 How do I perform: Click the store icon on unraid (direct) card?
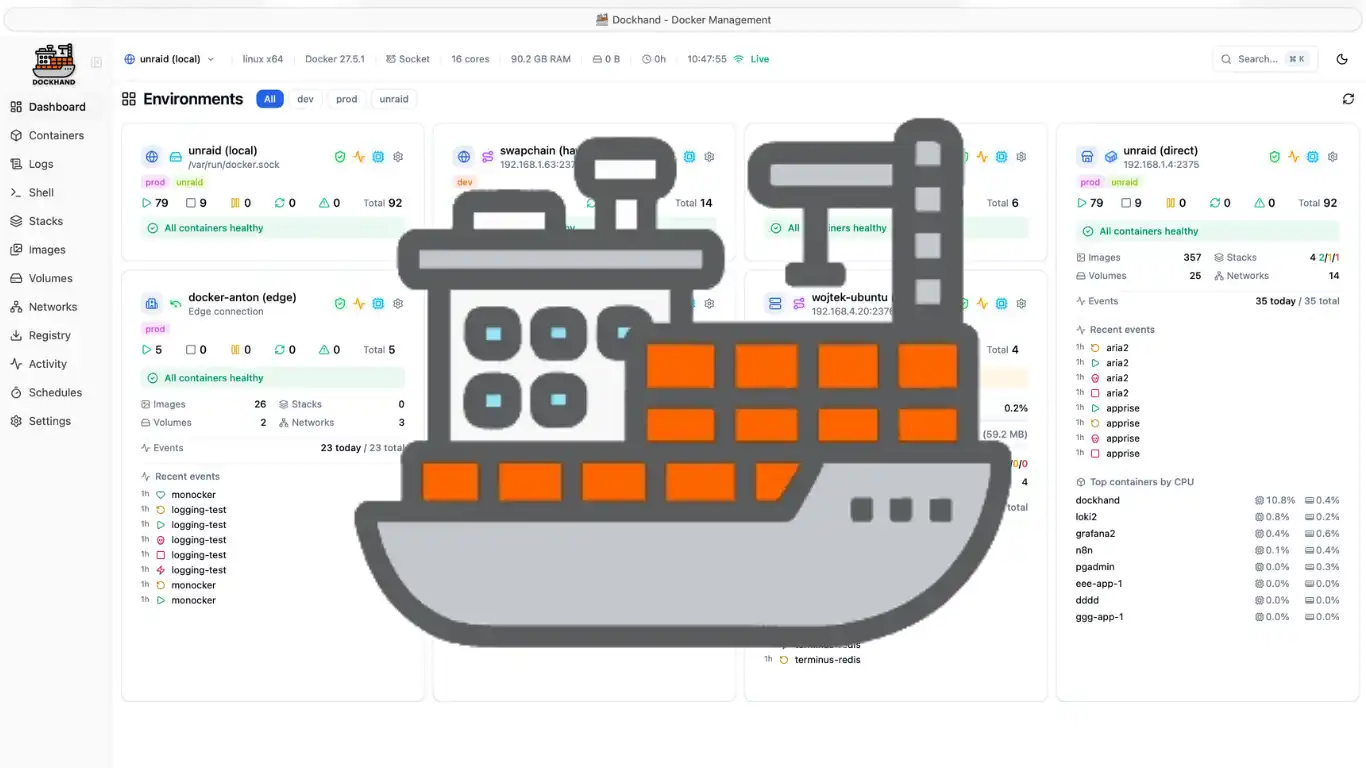(1087, 157)
